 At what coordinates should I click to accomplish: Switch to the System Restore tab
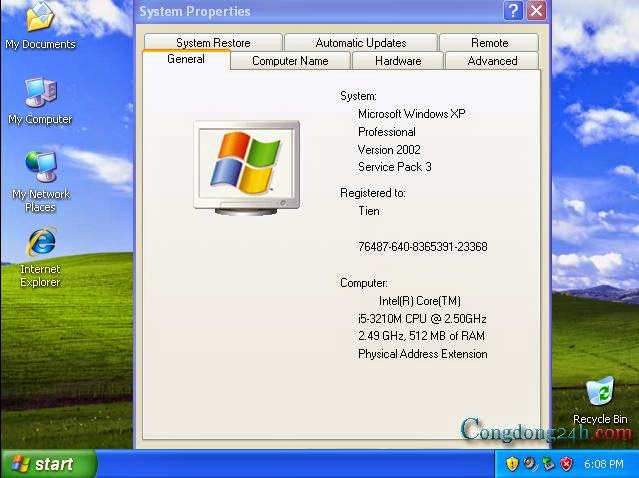[213, 42]
